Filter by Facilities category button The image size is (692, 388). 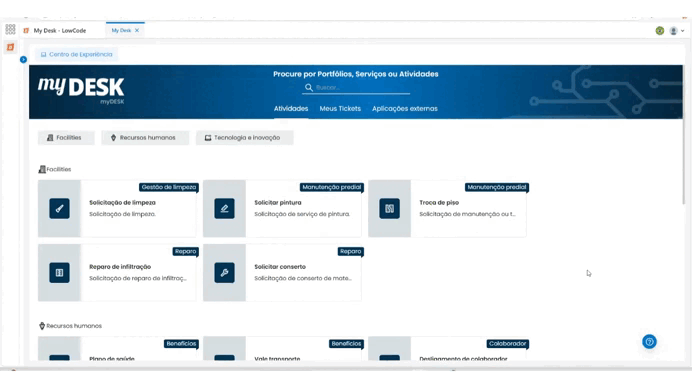pyautogui.click(x=66, y=138)
